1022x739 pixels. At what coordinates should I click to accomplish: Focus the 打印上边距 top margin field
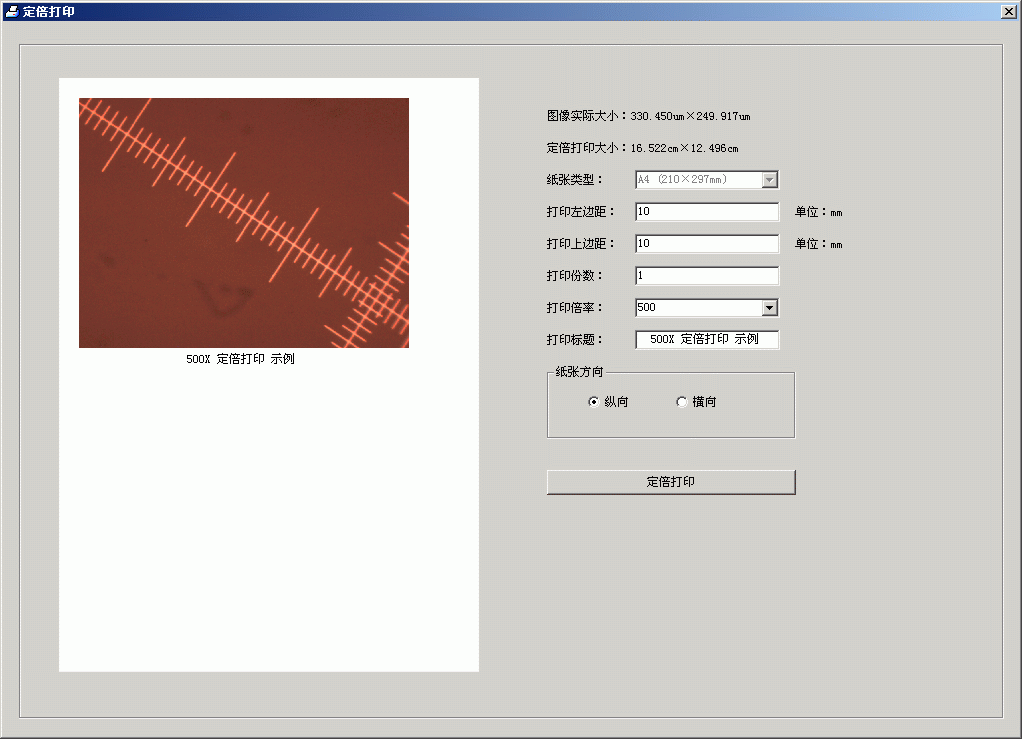707,244
